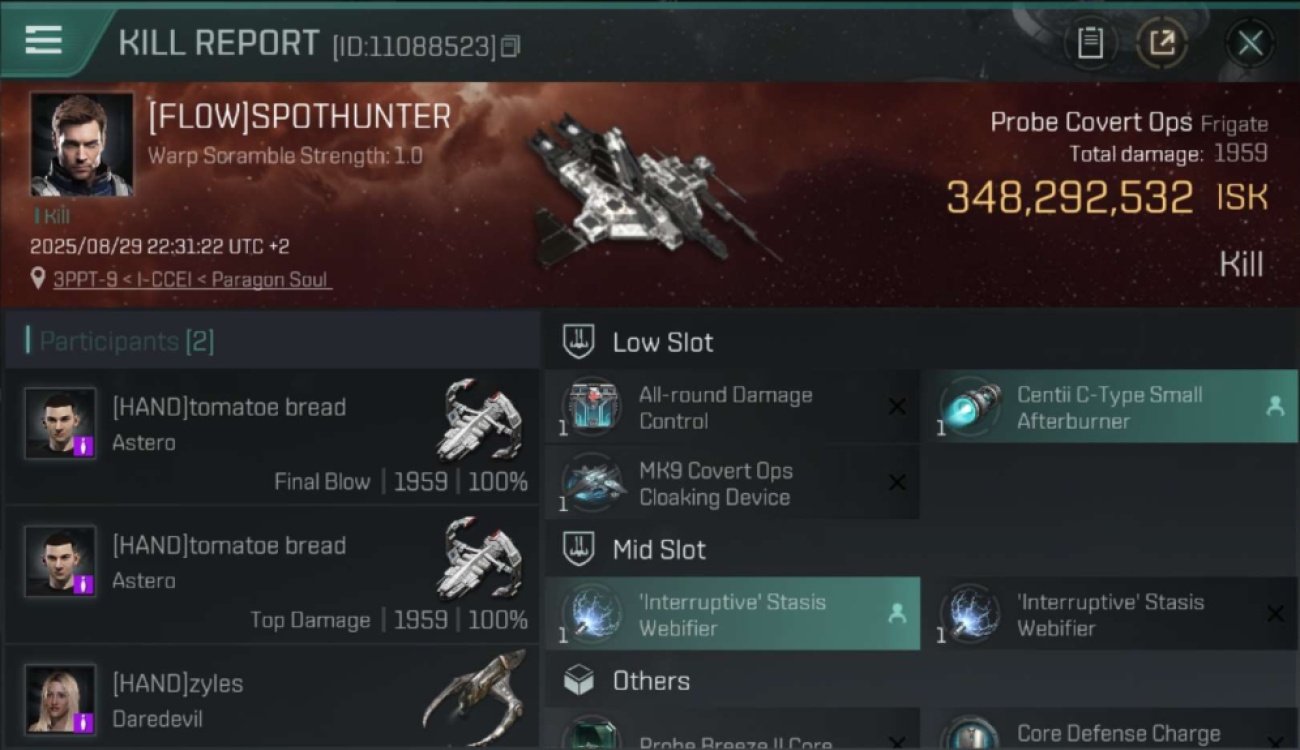The width and height of the screenshot is (1300, 750).
Task: Select tomatoe bread Final Blow entry
Action: tap(271, 438)
